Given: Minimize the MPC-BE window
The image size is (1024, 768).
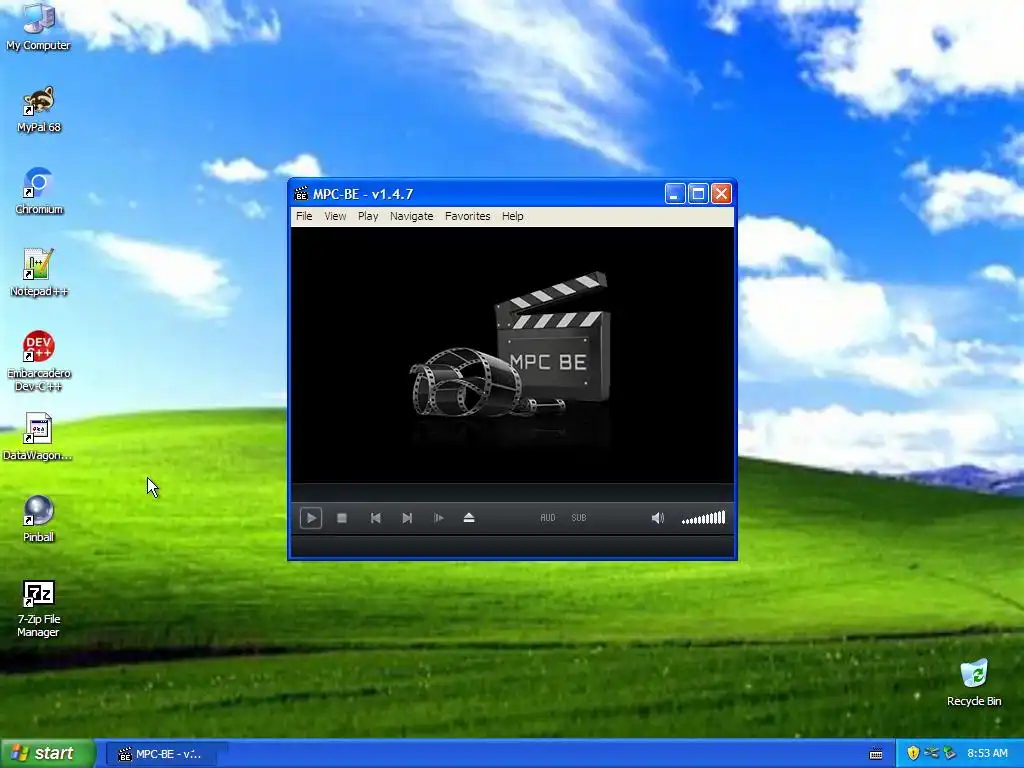Looking at the screenshot, I should (675, 194).
